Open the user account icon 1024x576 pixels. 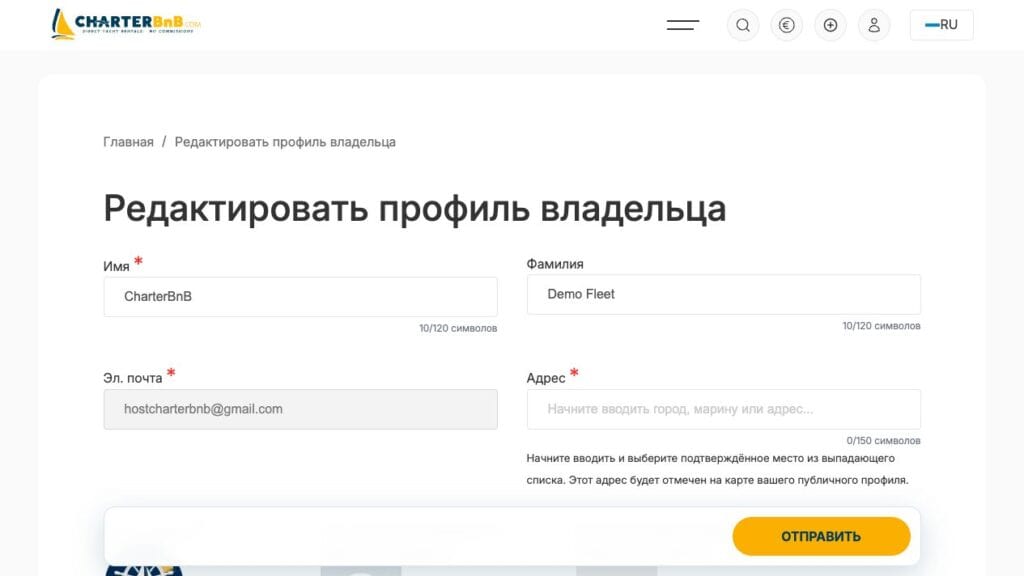874,25
